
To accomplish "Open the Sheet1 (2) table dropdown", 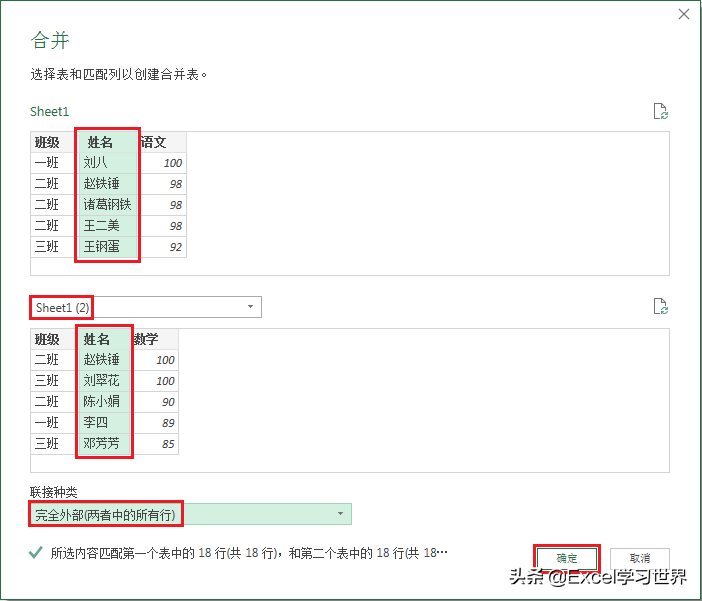I will (146, 307).
